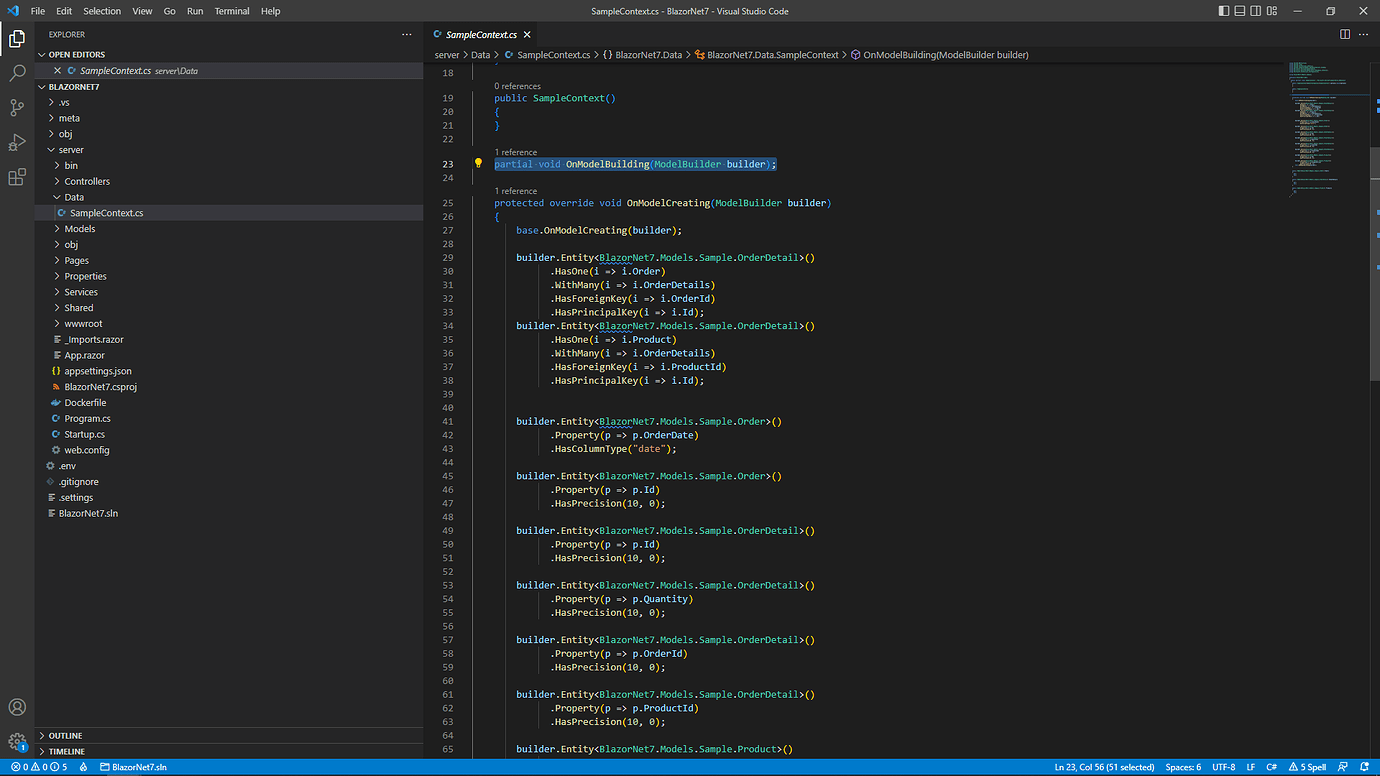The height and width of the screenshot is (776, 1380).
Task: Open the Run and Debug view
Action: click(17, 142)
